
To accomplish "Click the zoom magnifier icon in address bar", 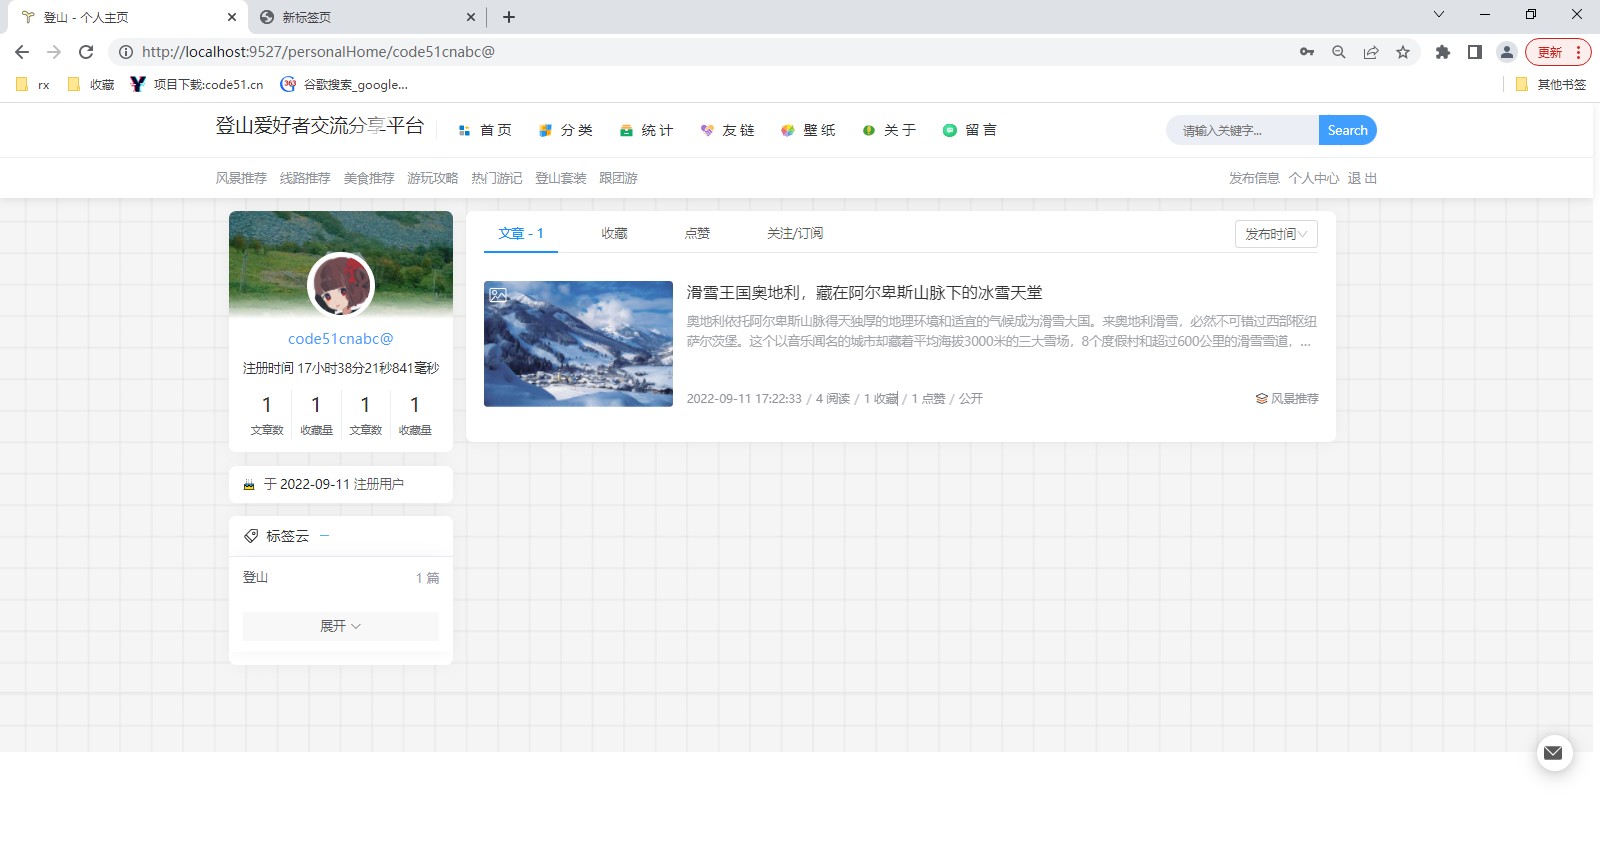I will tap(1339, 52).
